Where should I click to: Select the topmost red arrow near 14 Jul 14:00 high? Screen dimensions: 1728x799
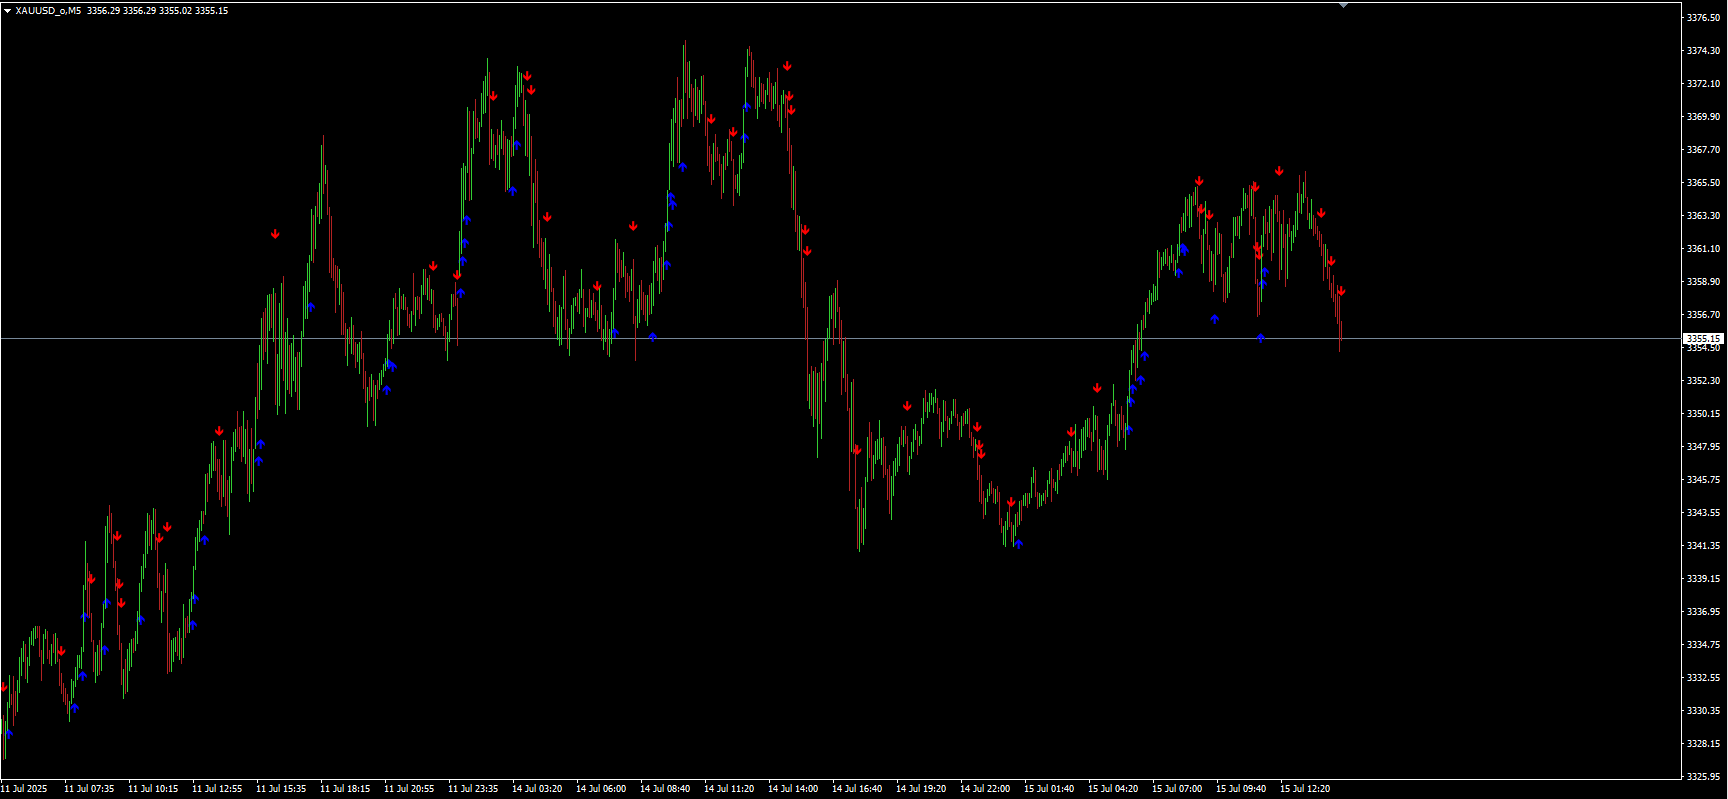787,66
